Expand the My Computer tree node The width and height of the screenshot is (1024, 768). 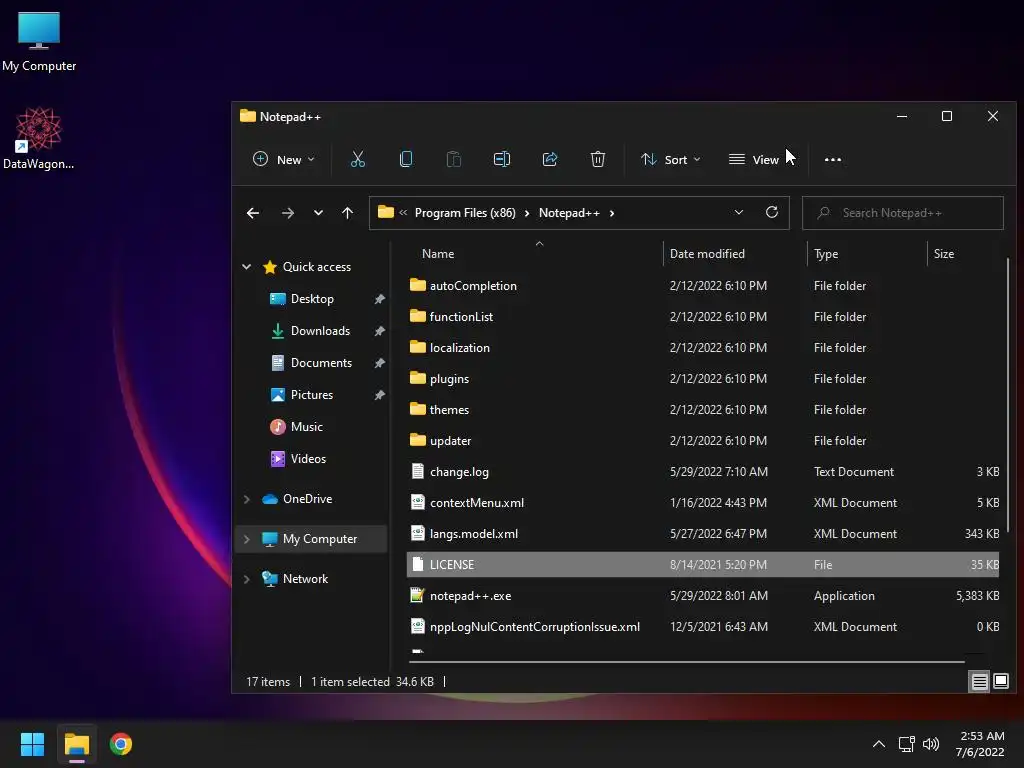coord(246,539)
